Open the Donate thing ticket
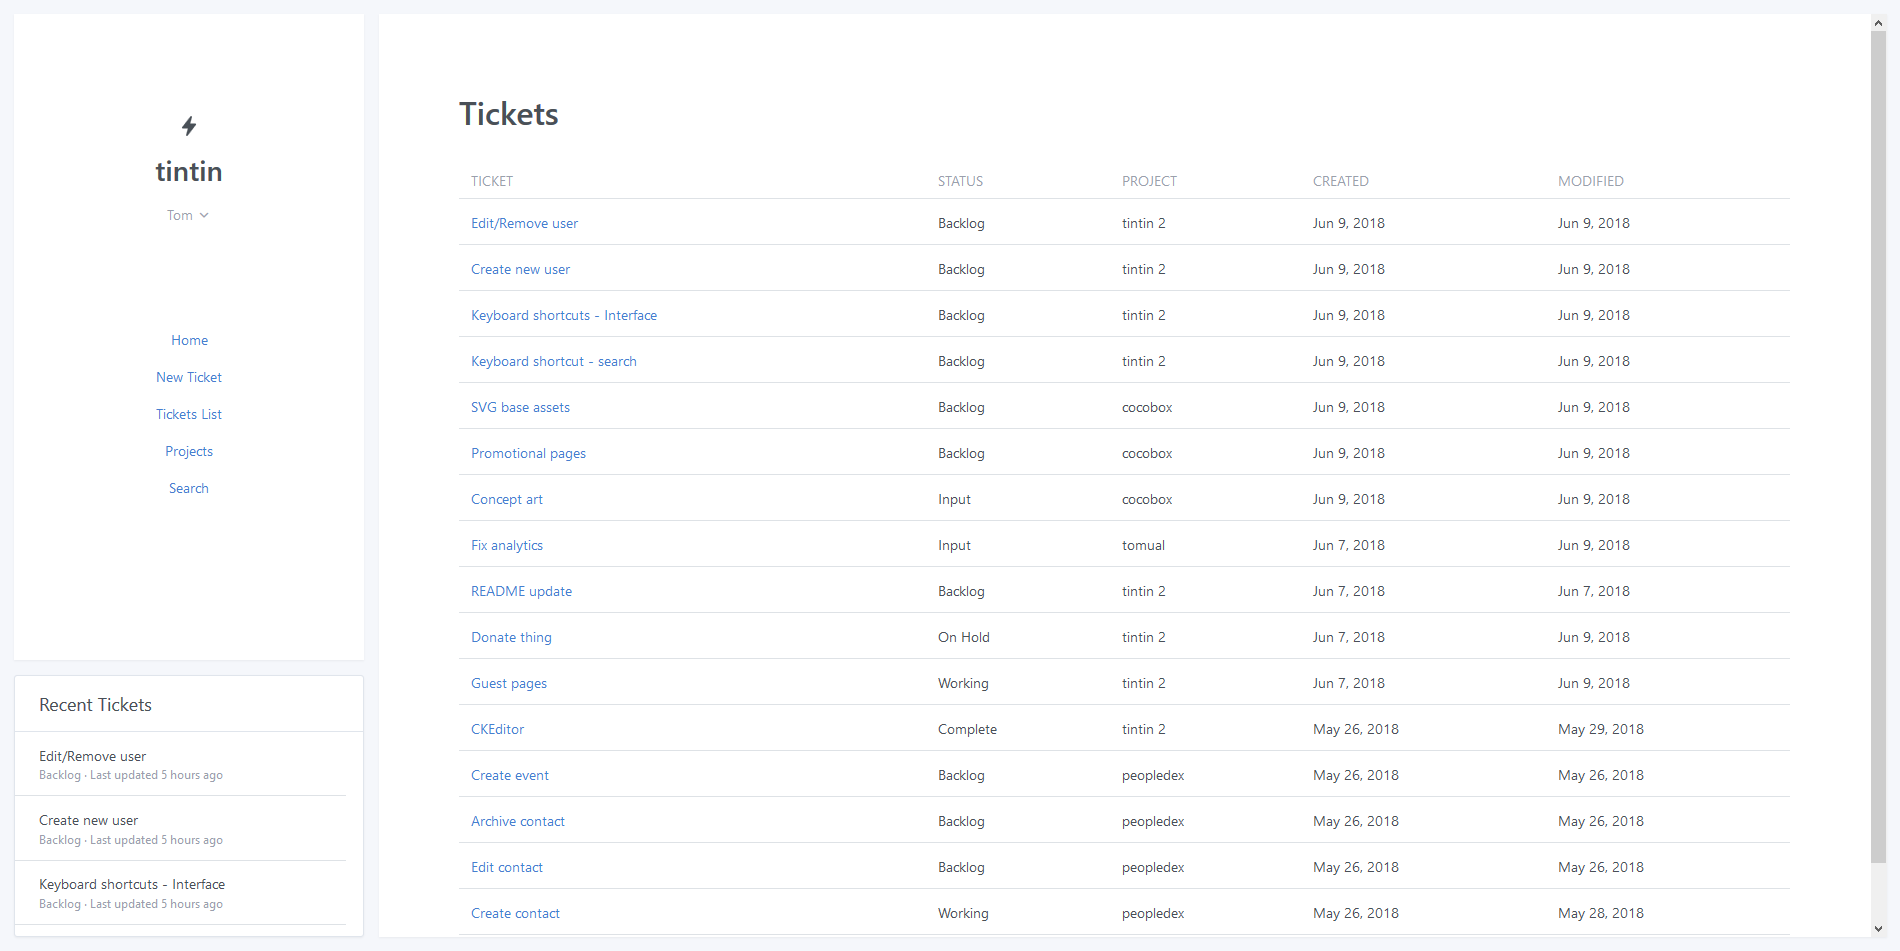This screenshot has width=1900, height=951. click(x=511, y=637)
